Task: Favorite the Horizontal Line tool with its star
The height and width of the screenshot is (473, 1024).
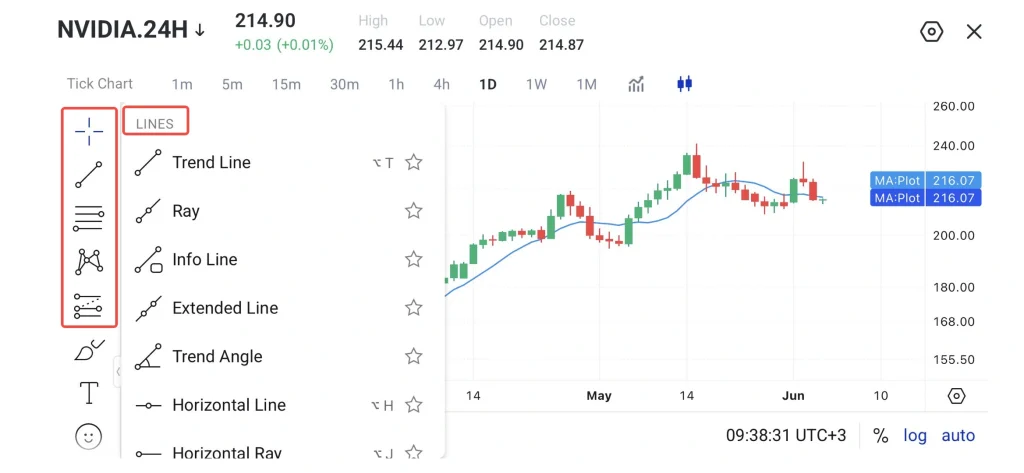Action: click(x=413, y=405)
